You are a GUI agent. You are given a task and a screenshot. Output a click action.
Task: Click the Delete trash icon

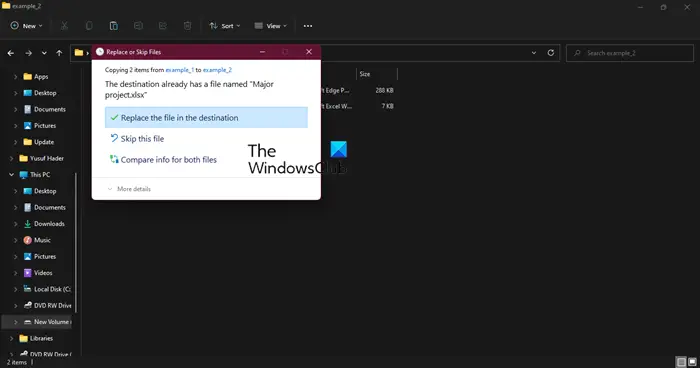188,26
